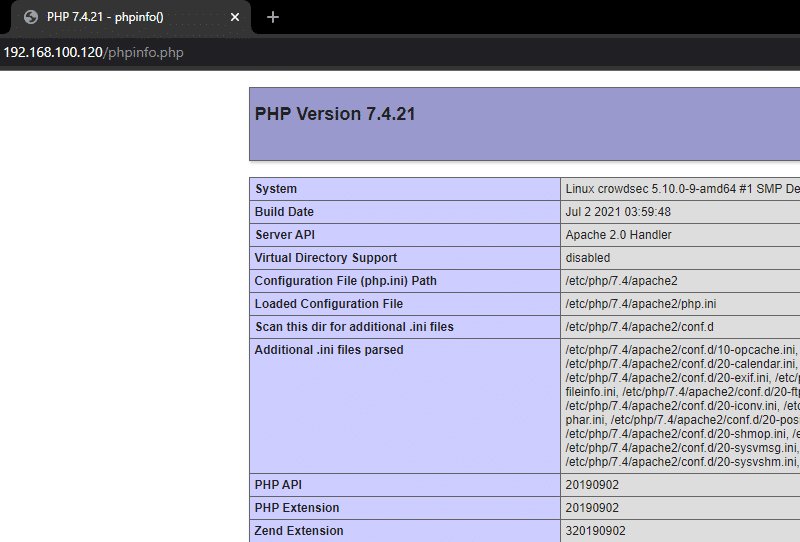Open a new tab with the plus button
Screen dimensions: 800x542
[273, 17]
